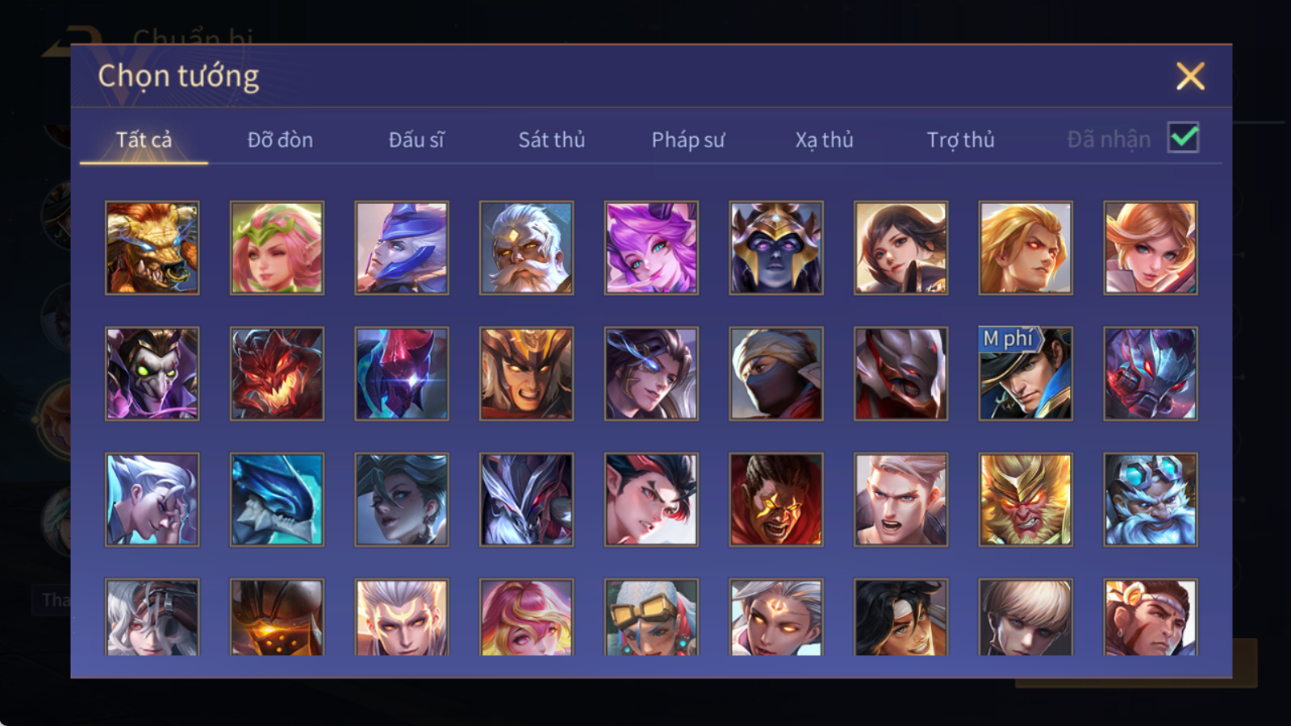
Task: Pick the golden-helmeted dark-faced hero
Action: (x=776, y=248)
